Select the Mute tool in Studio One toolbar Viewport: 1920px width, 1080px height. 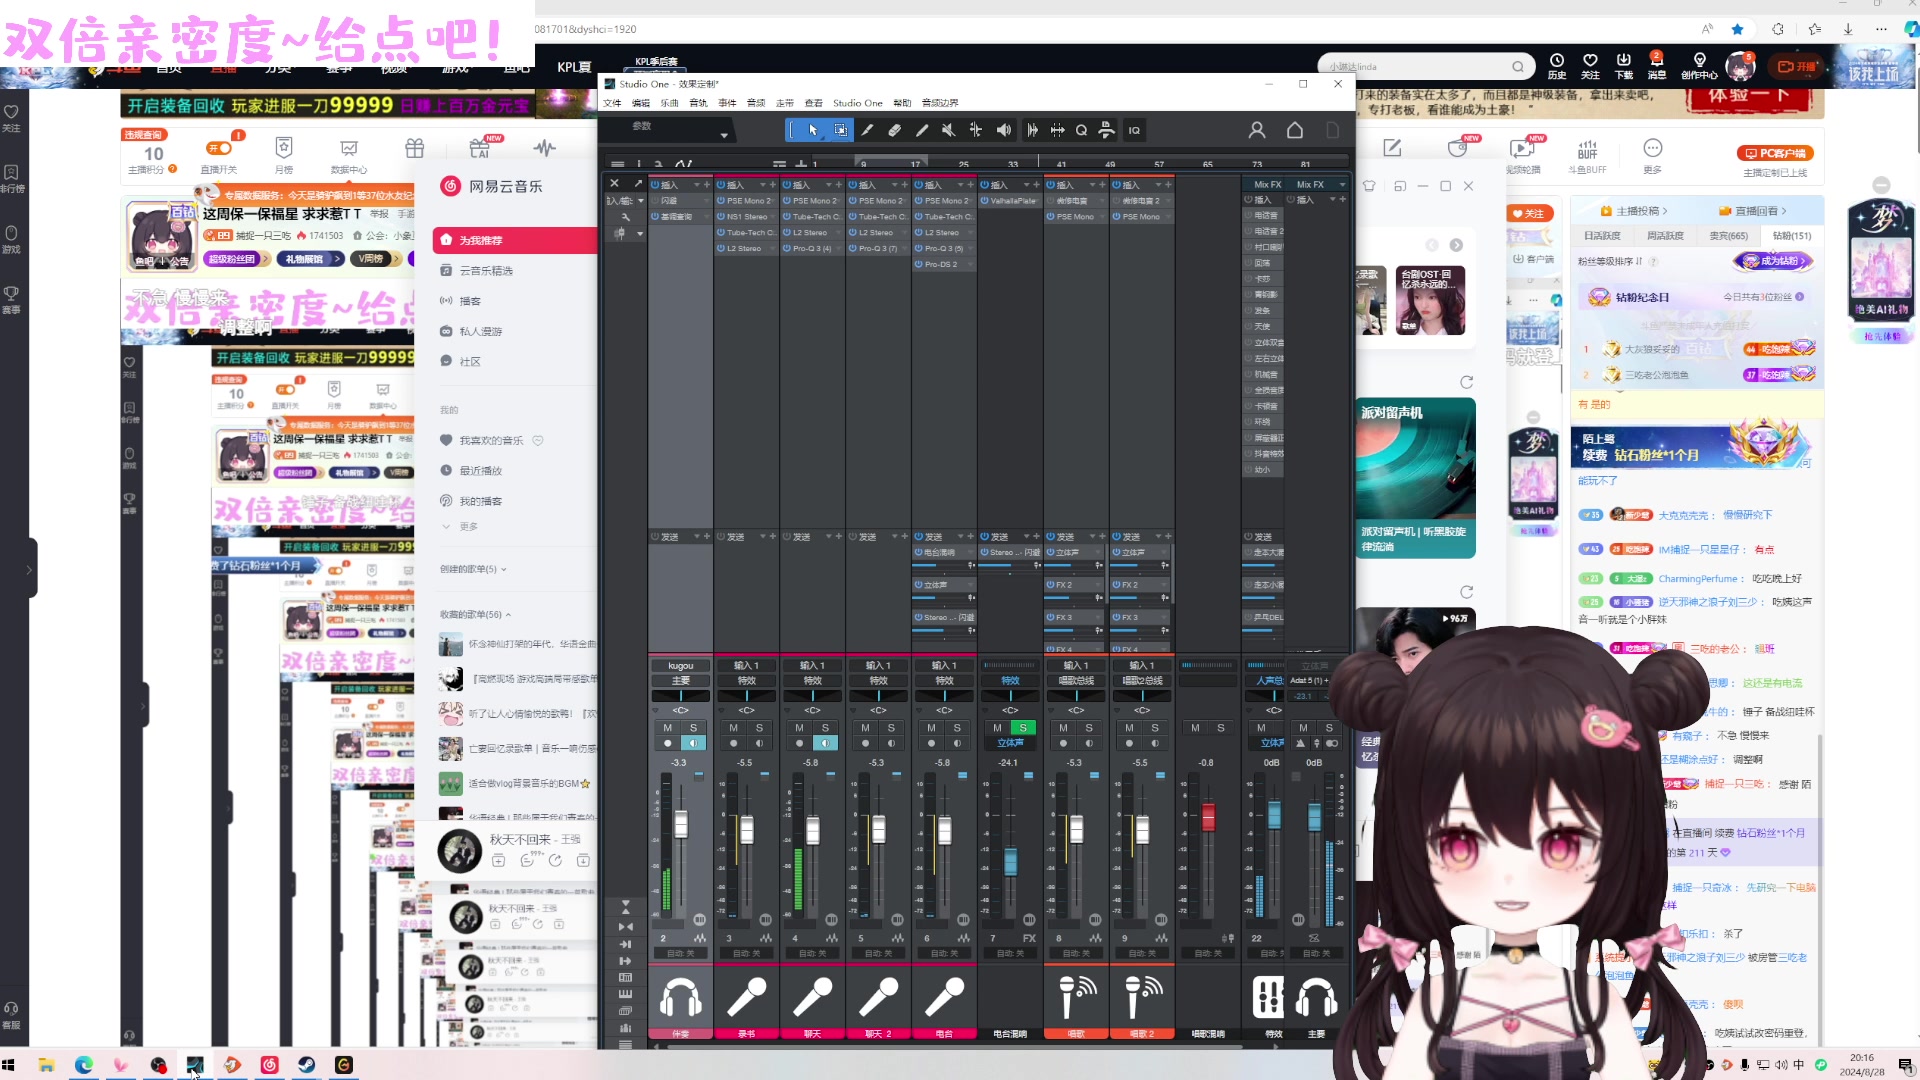click(x=949, y=130)
